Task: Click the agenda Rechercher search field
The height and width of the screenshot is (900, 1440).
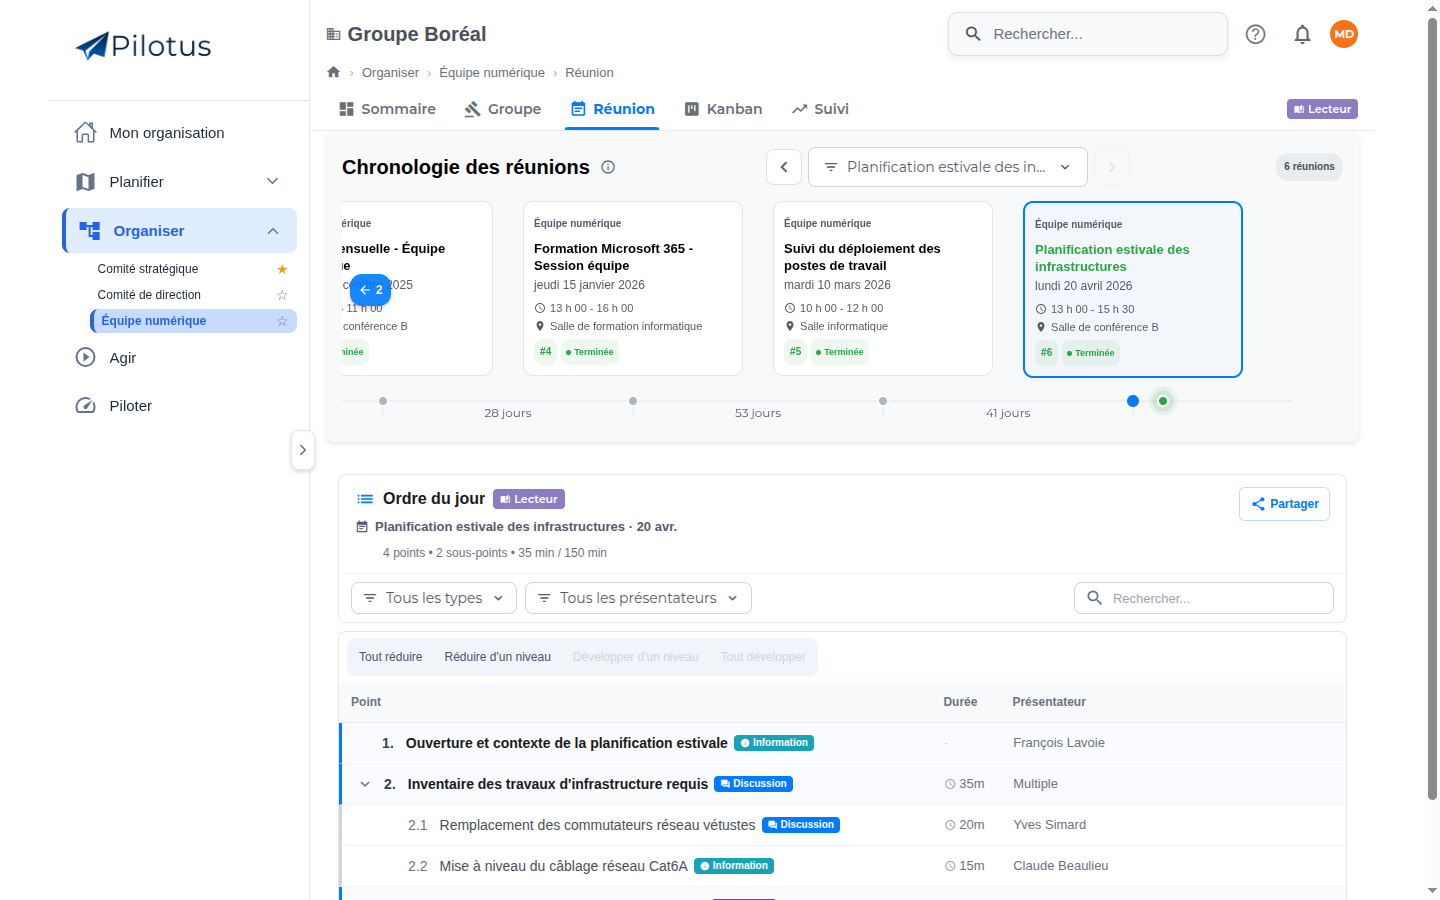Action: pyautogui.click(x=1204, y=598)
